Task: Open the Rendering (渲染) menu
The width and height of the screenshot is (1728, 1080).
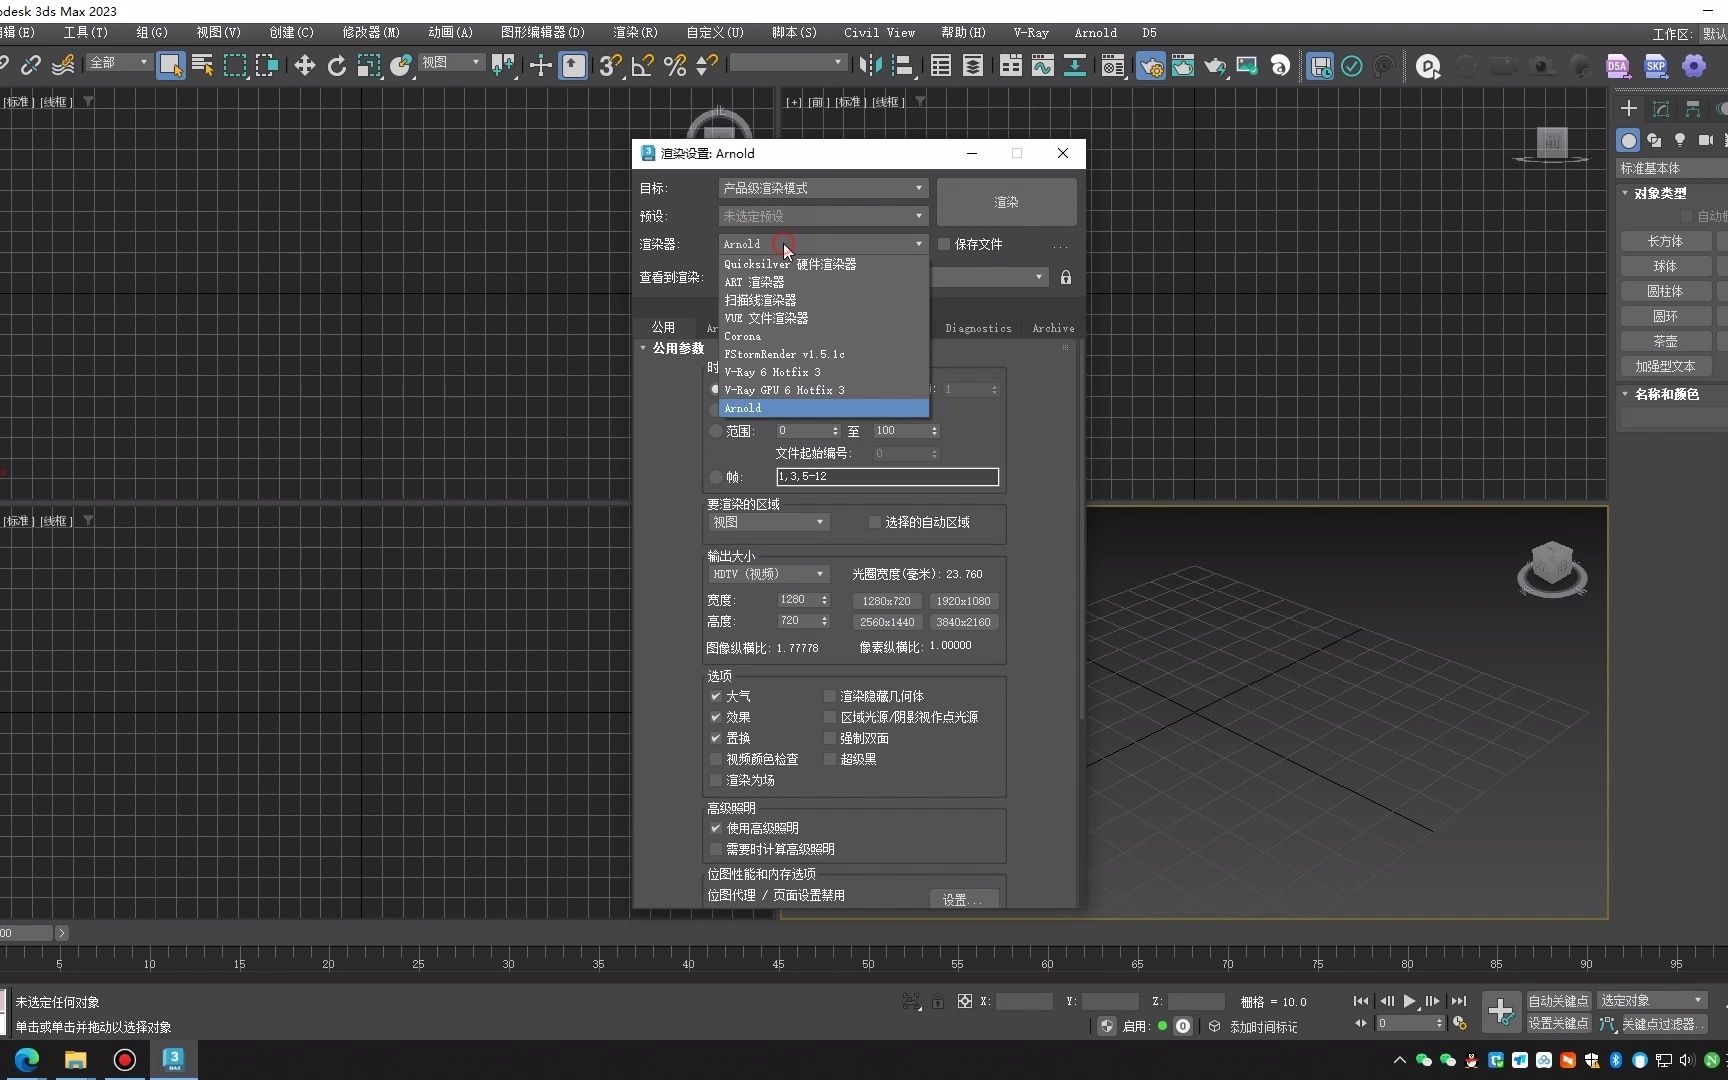Action: point(635,32)
